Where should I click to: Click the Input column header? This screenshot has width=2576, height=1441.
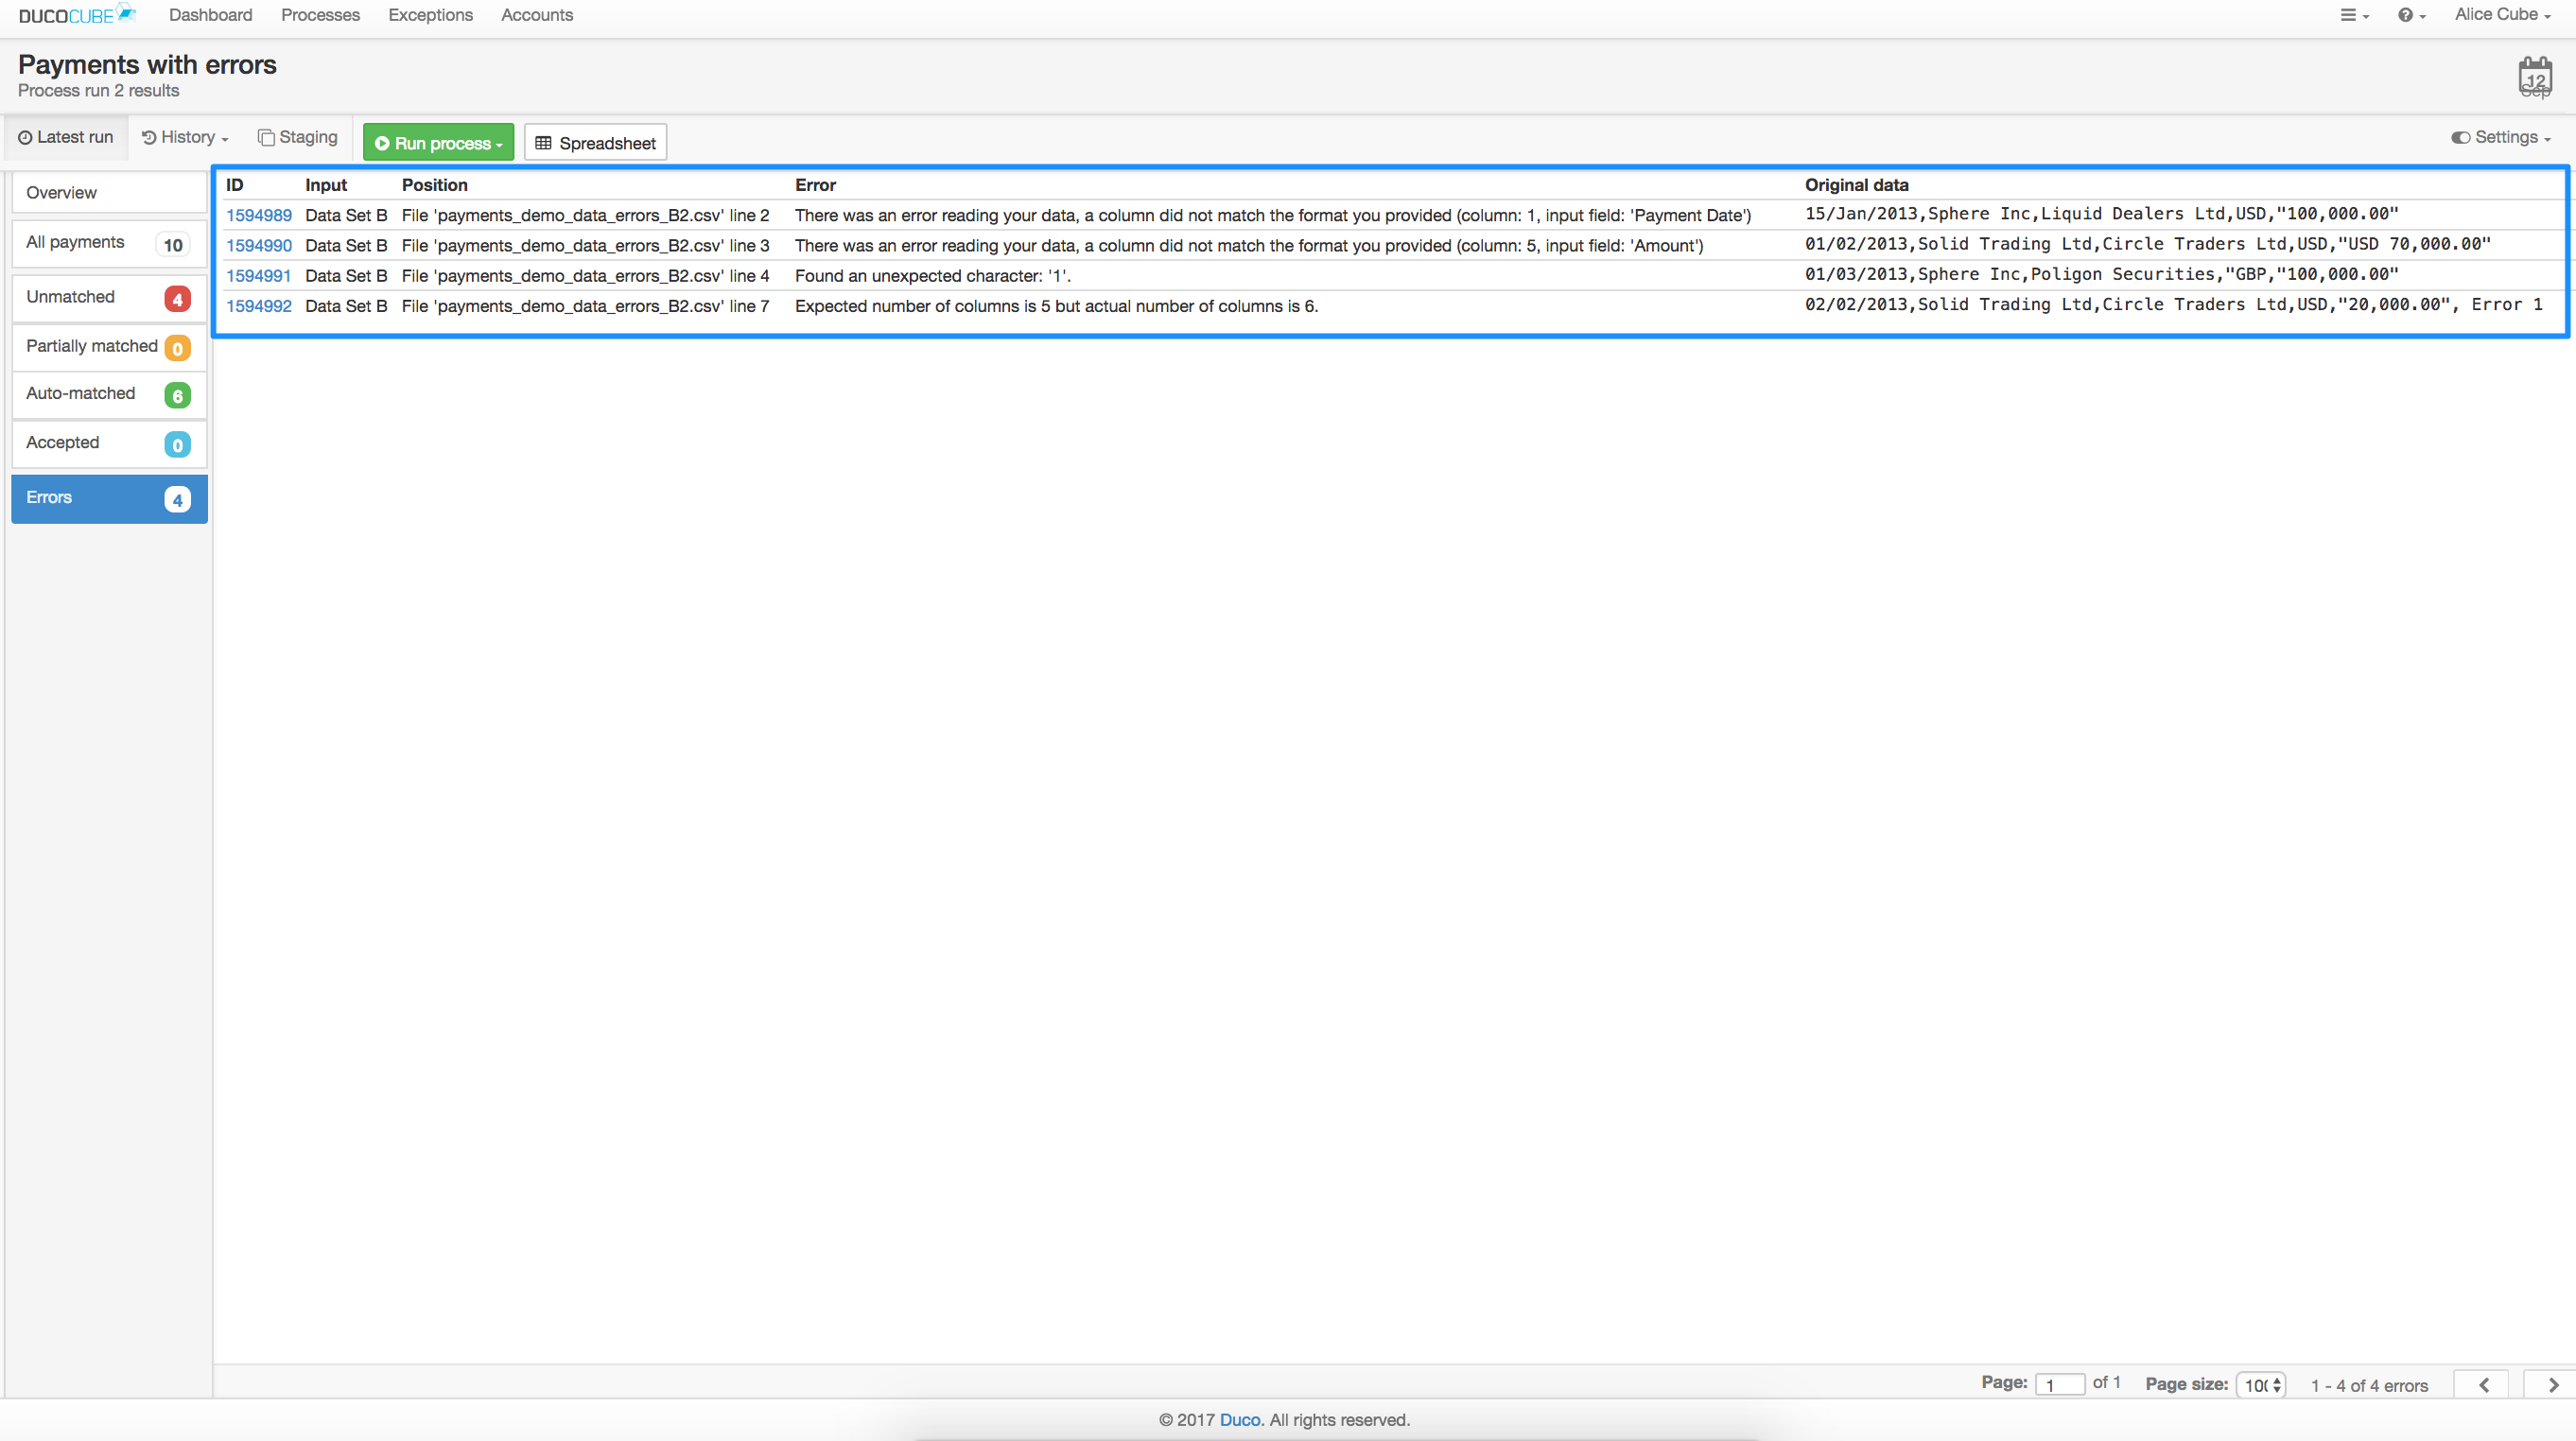click(325, 185)
